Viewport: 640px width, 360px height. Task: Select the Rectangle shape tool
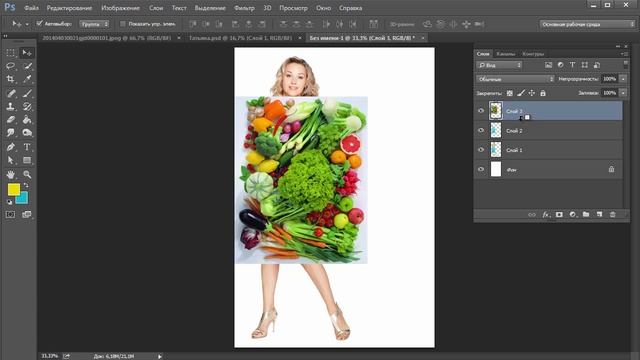coord(27,160)
